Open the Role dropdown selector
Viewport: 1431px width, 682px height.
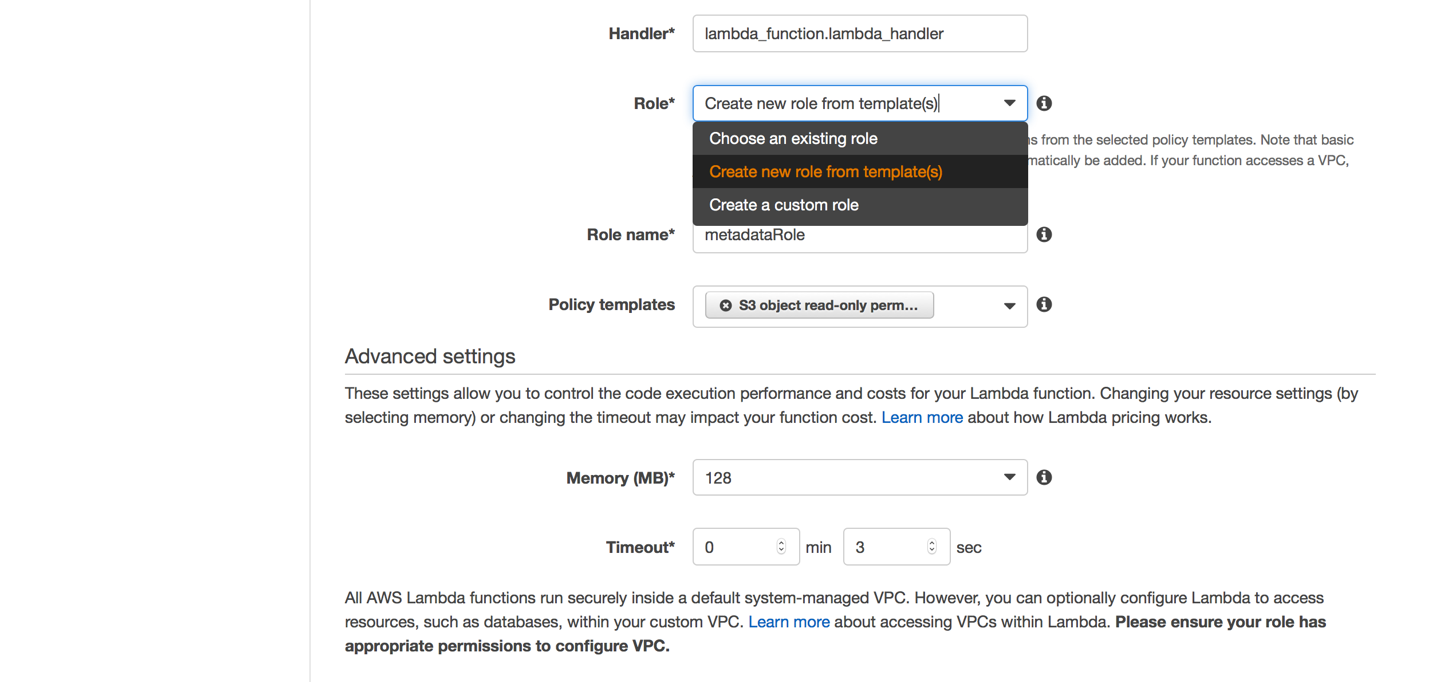(1009, 103)
